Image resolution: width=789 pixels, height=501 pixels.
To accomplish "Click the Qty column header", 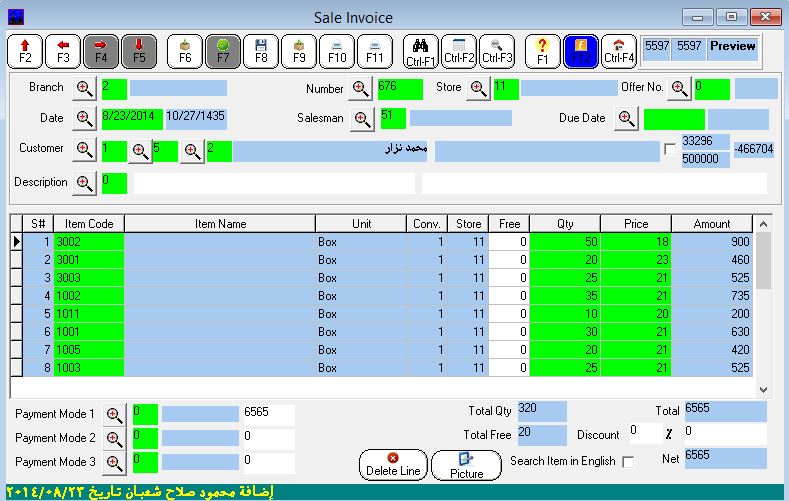I will pyautogui.click(x=564, y=224).
